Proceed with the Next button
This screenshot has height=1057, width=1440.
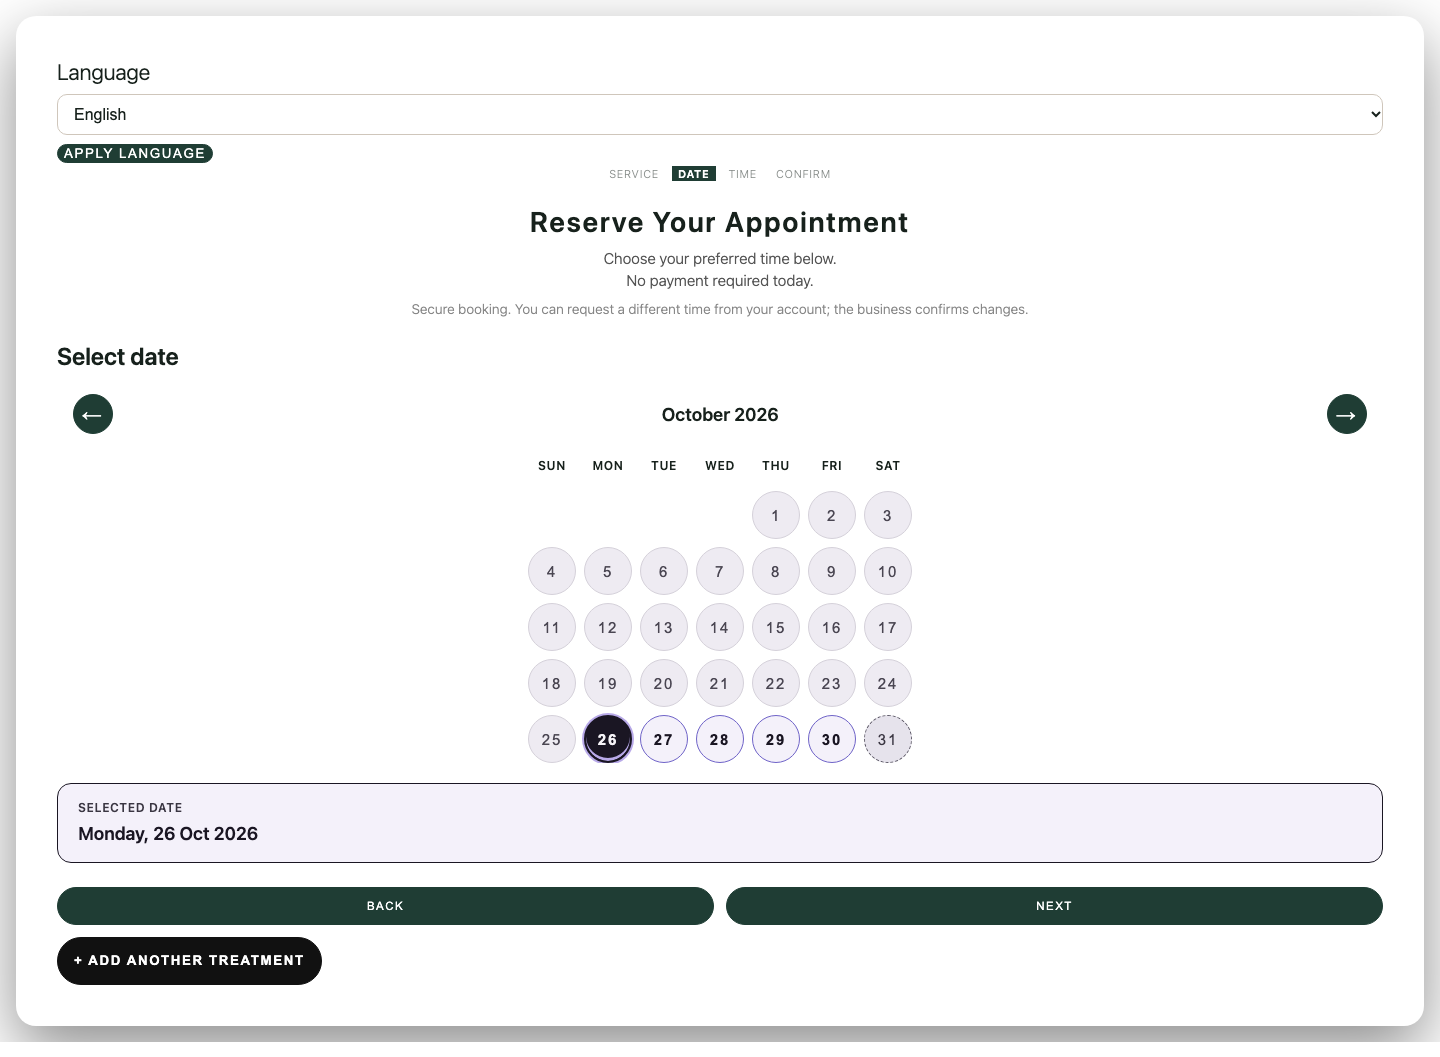[1054, 906]
